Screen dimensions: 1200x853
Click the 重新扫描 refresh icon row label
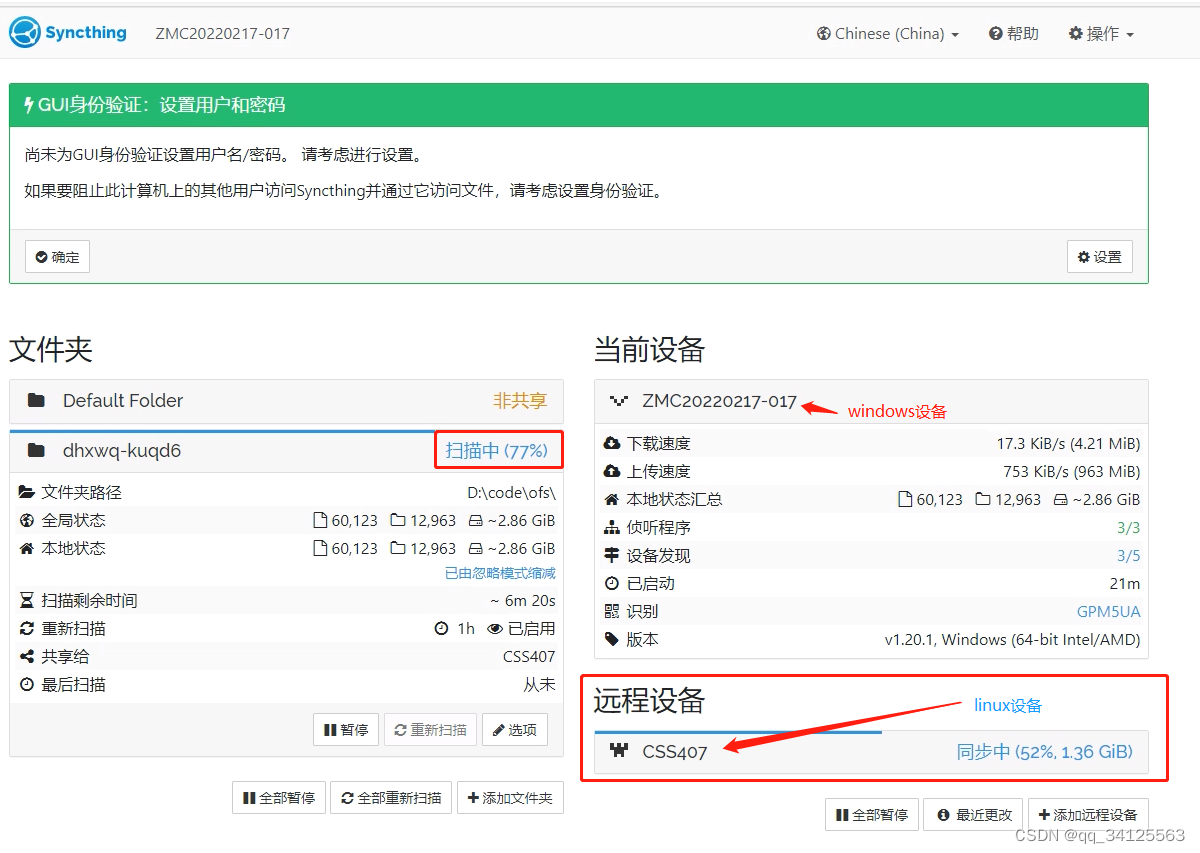click(74, 629)
